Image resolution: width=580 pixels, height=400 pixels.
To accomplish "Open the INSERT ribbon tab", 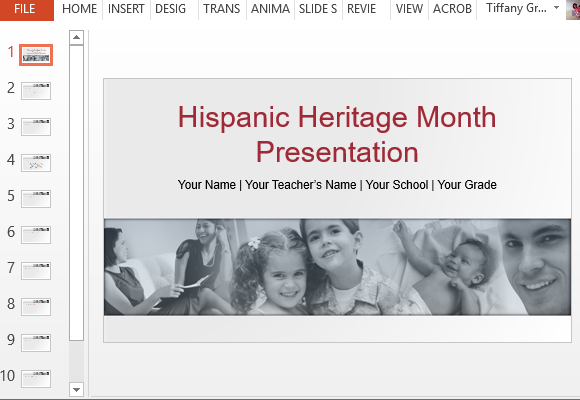I will (x=126, y=9).
